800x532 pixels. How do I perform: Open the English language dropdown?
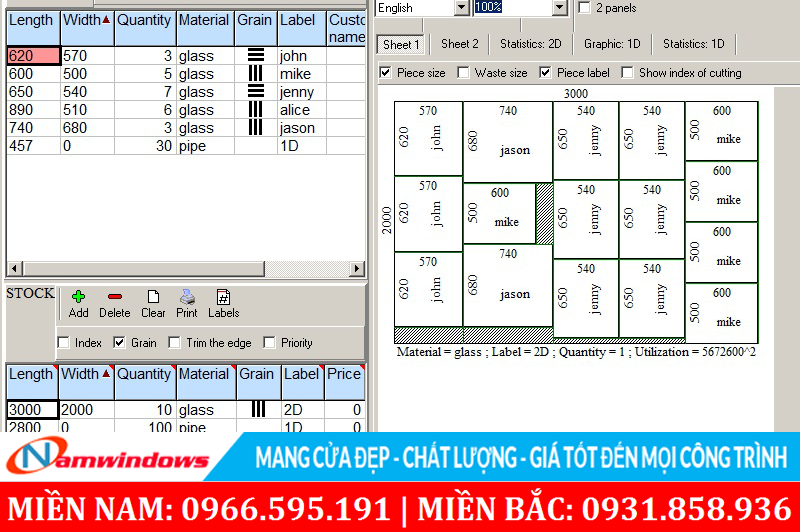pyautogui.click(x=461, y=8)
